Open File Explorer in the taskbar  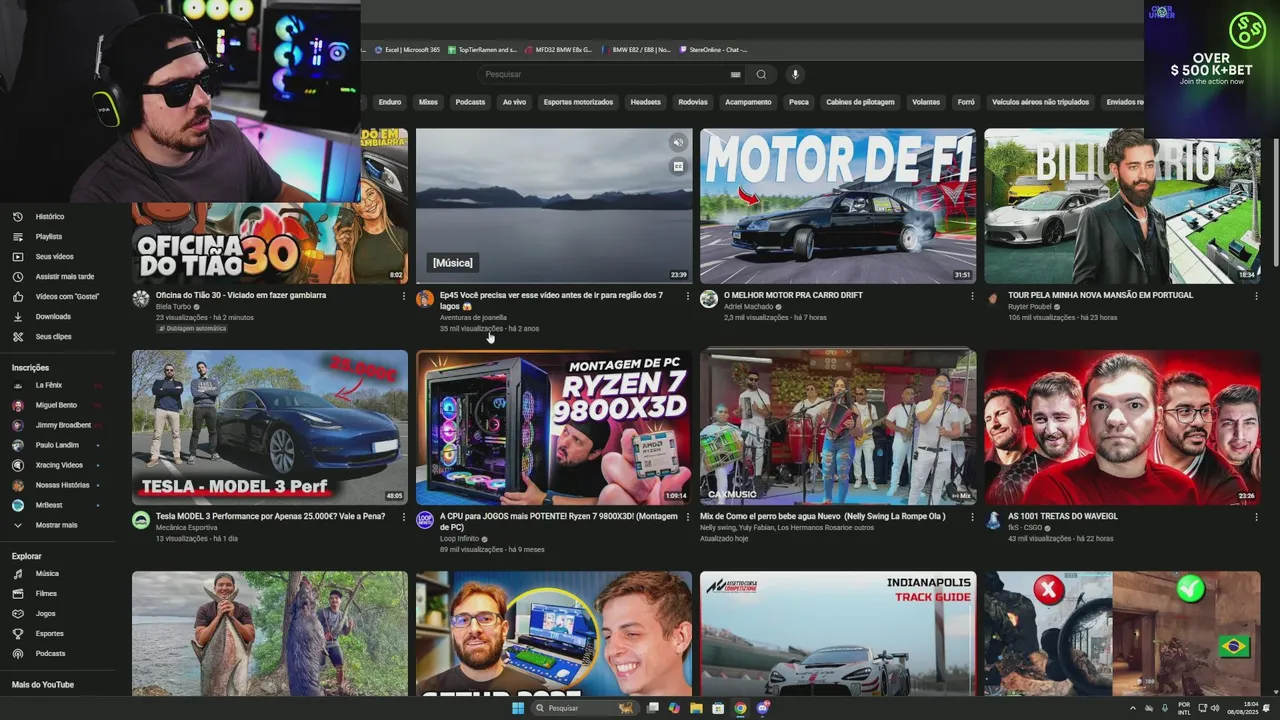(x=696, y=708)
